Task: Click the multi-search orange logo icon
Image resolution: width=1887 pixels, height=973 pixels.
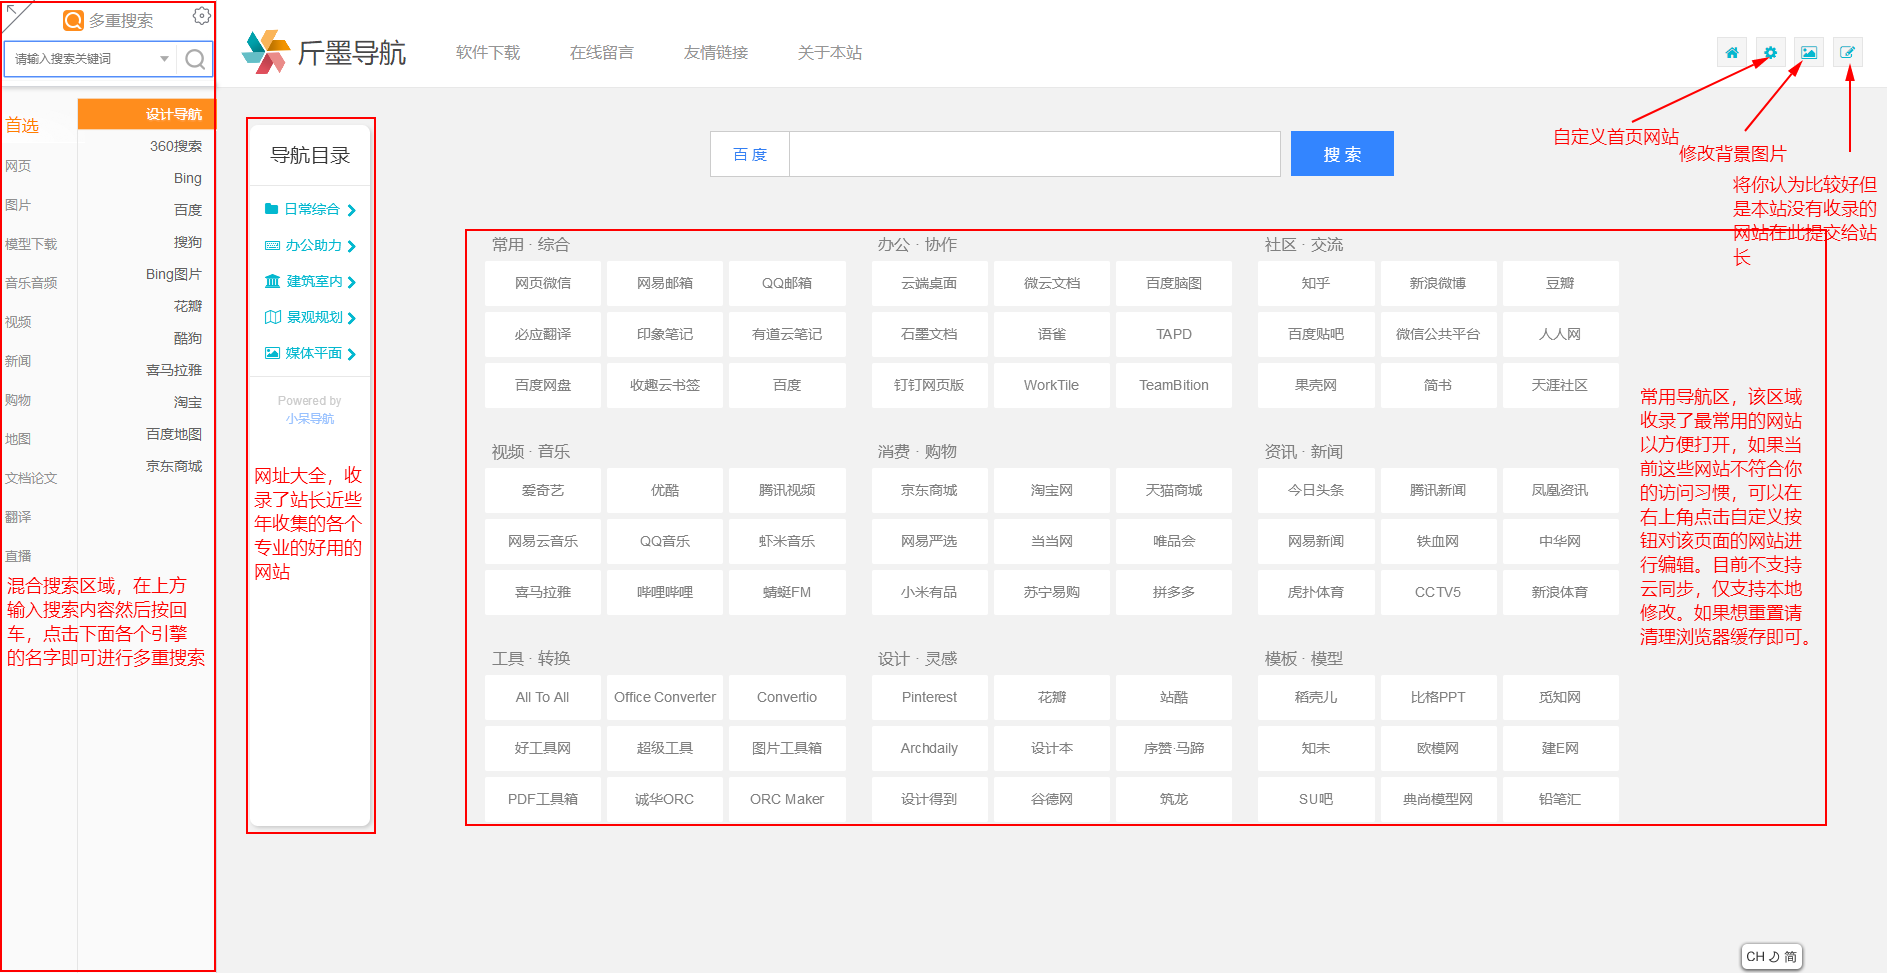Action: pos(73,20)
